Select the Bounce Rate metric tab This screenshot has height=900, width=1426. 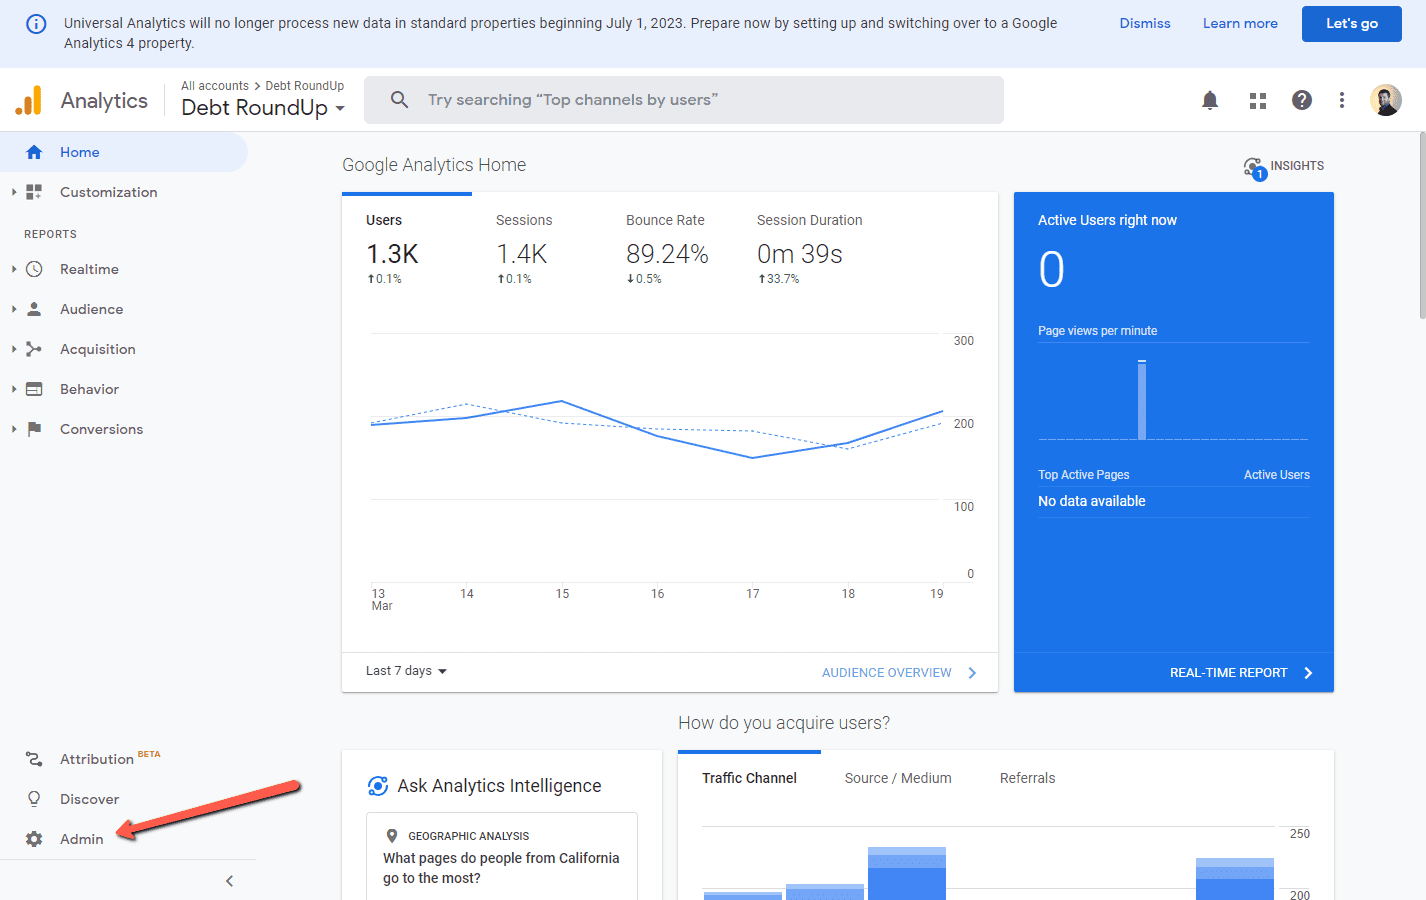667,250
